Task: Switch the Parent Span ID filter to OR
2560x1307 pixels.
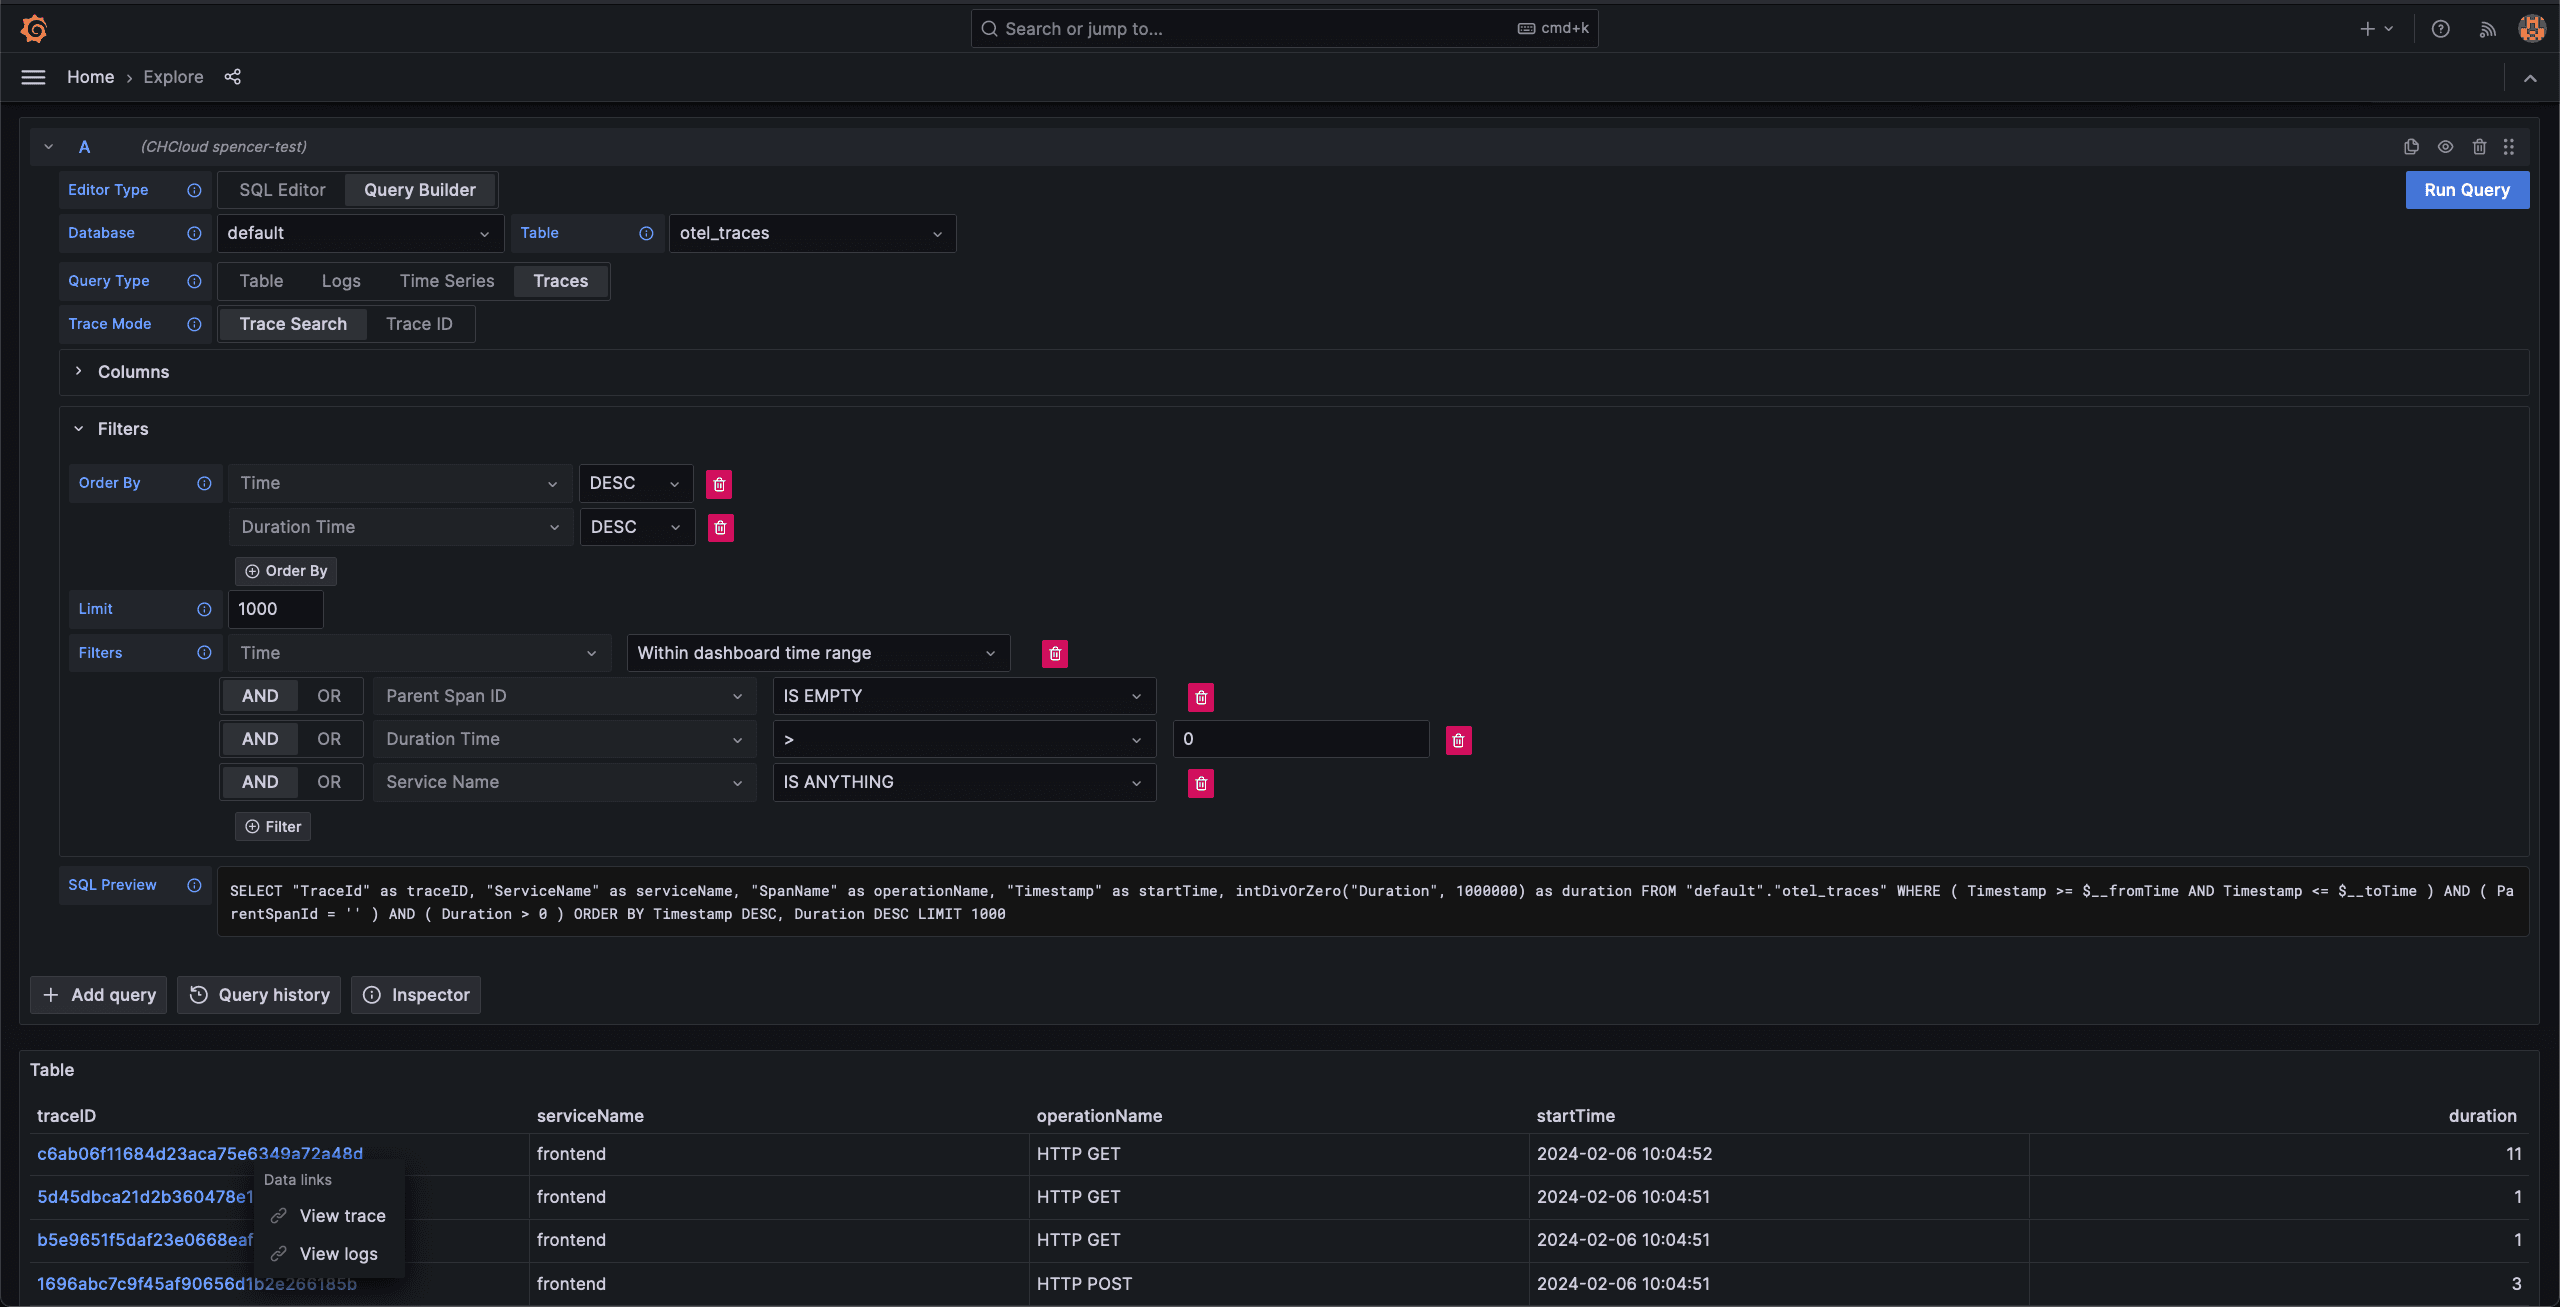Action: (x=328, y=696)
